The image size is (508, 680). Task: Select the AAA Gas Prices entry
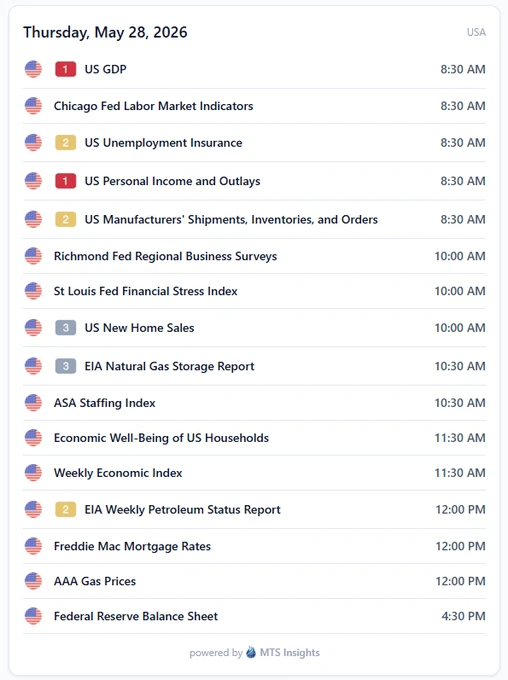click(x=95, y=581)
